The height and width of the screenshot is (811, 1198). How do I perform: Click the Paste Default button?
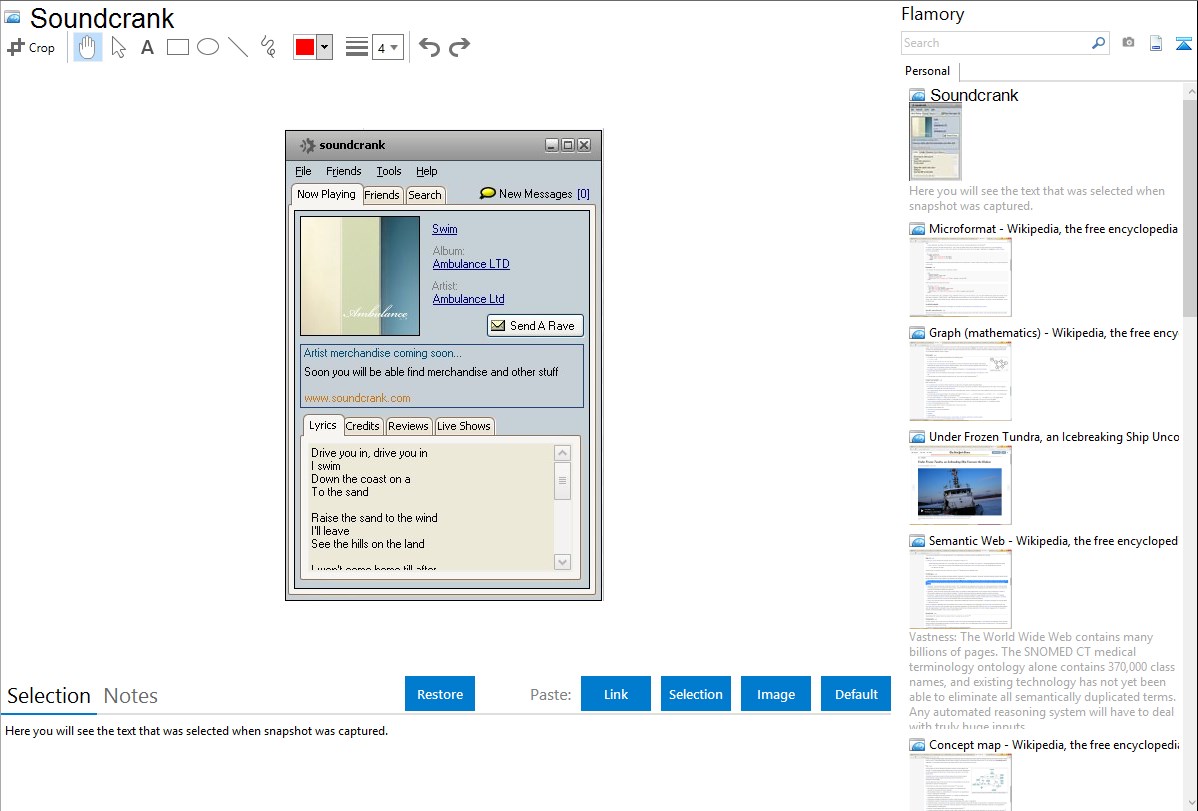point(856,694)
